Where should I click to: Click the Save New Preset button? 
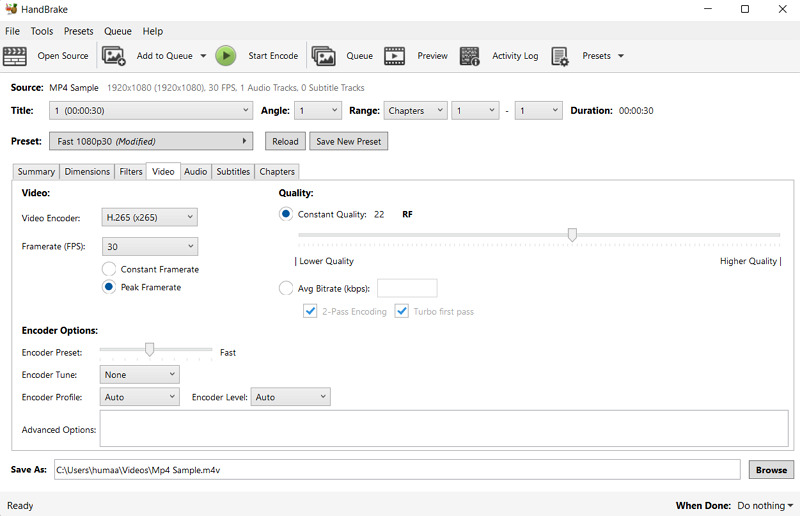pyautogui.click(x=348, y=141)
